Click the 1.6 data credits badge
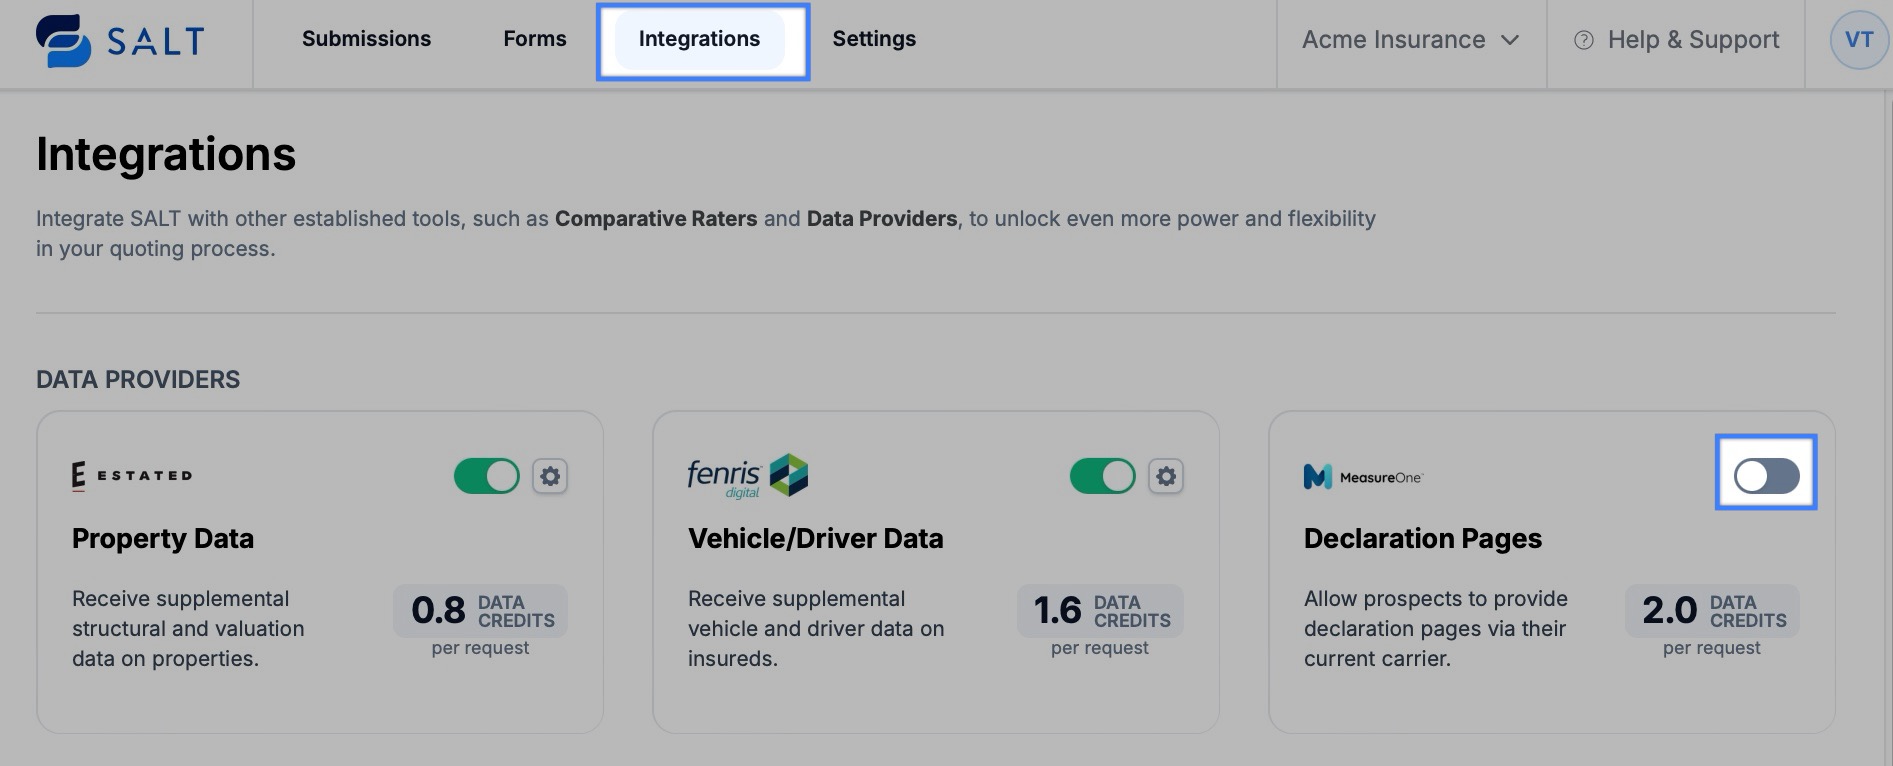 click(1100, 611)
